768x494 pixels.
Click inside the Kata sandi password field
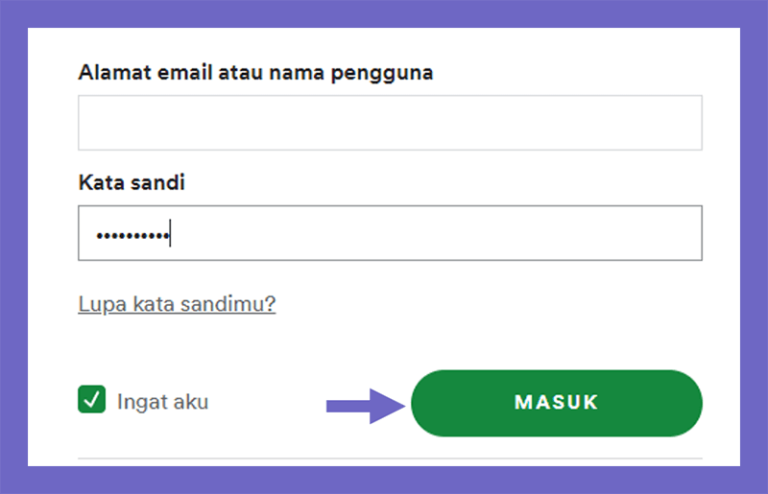(390, 233)
